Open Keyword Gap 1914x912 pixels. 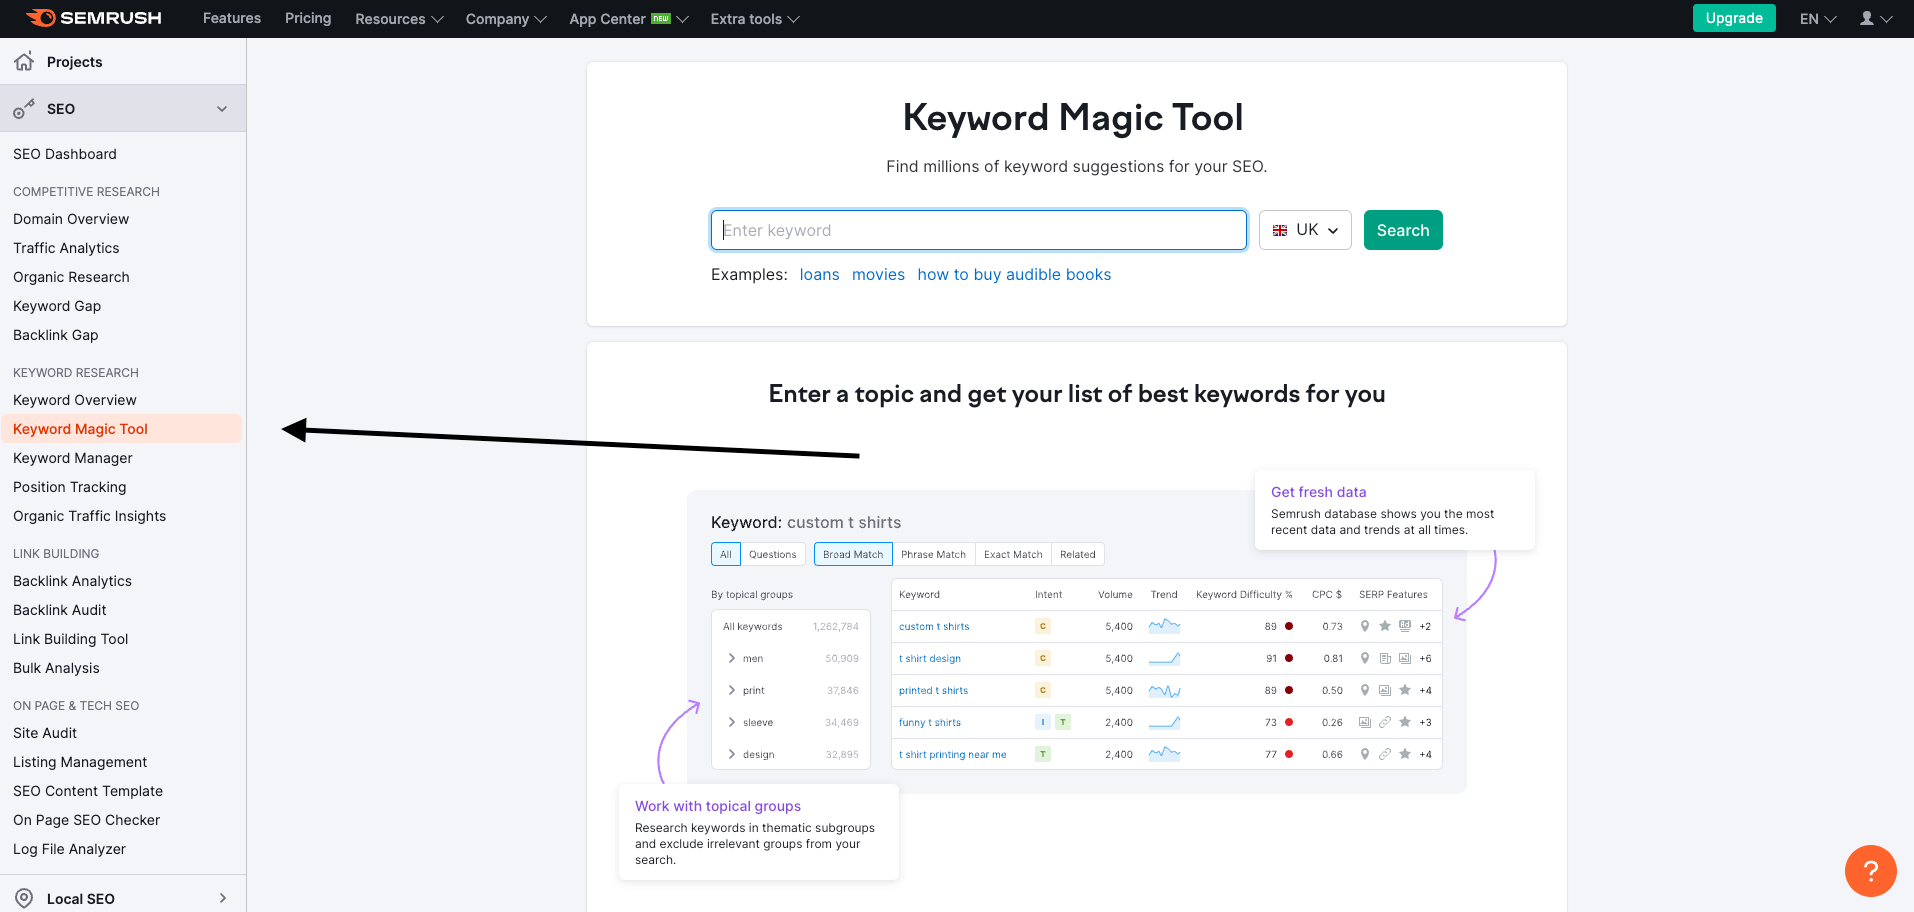click(57, 306)
